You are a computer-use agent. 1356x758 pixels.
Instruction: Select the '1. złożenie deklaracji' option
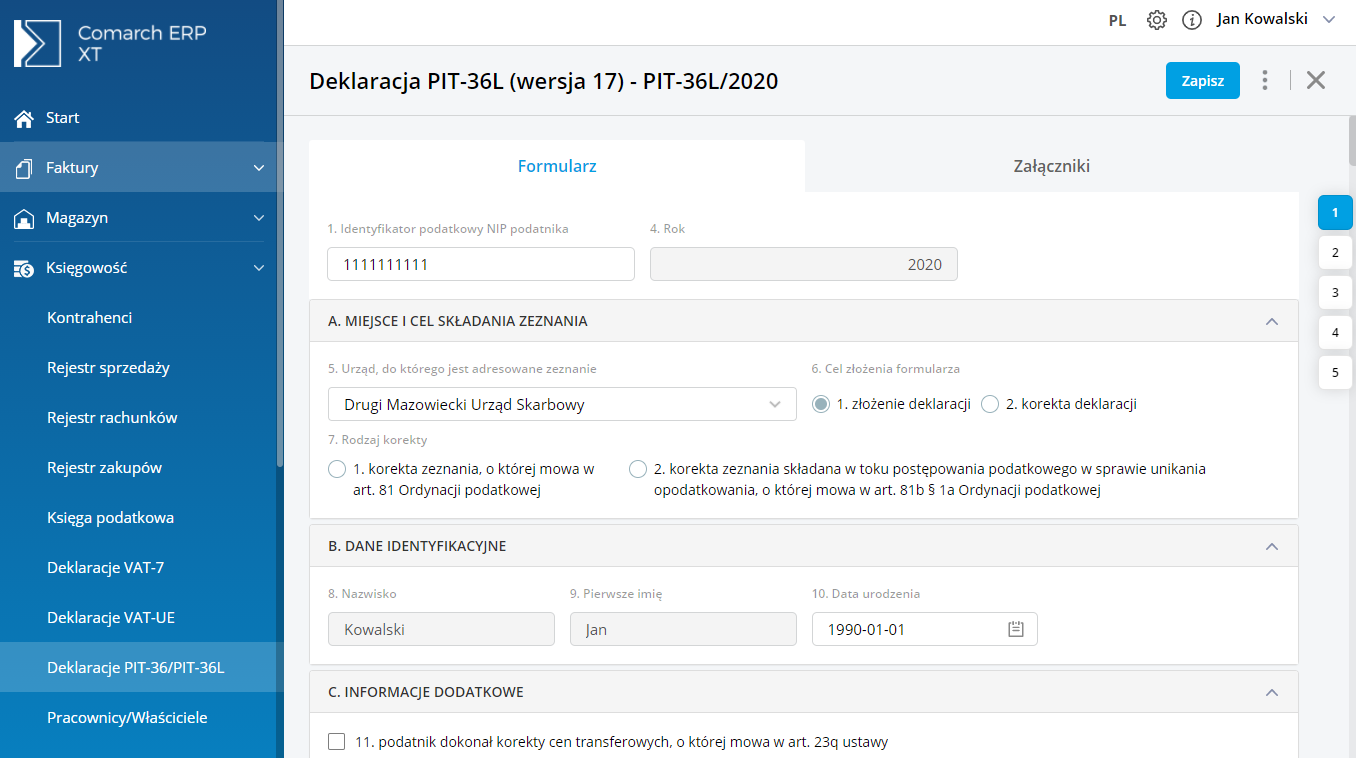tap(821, 404)
